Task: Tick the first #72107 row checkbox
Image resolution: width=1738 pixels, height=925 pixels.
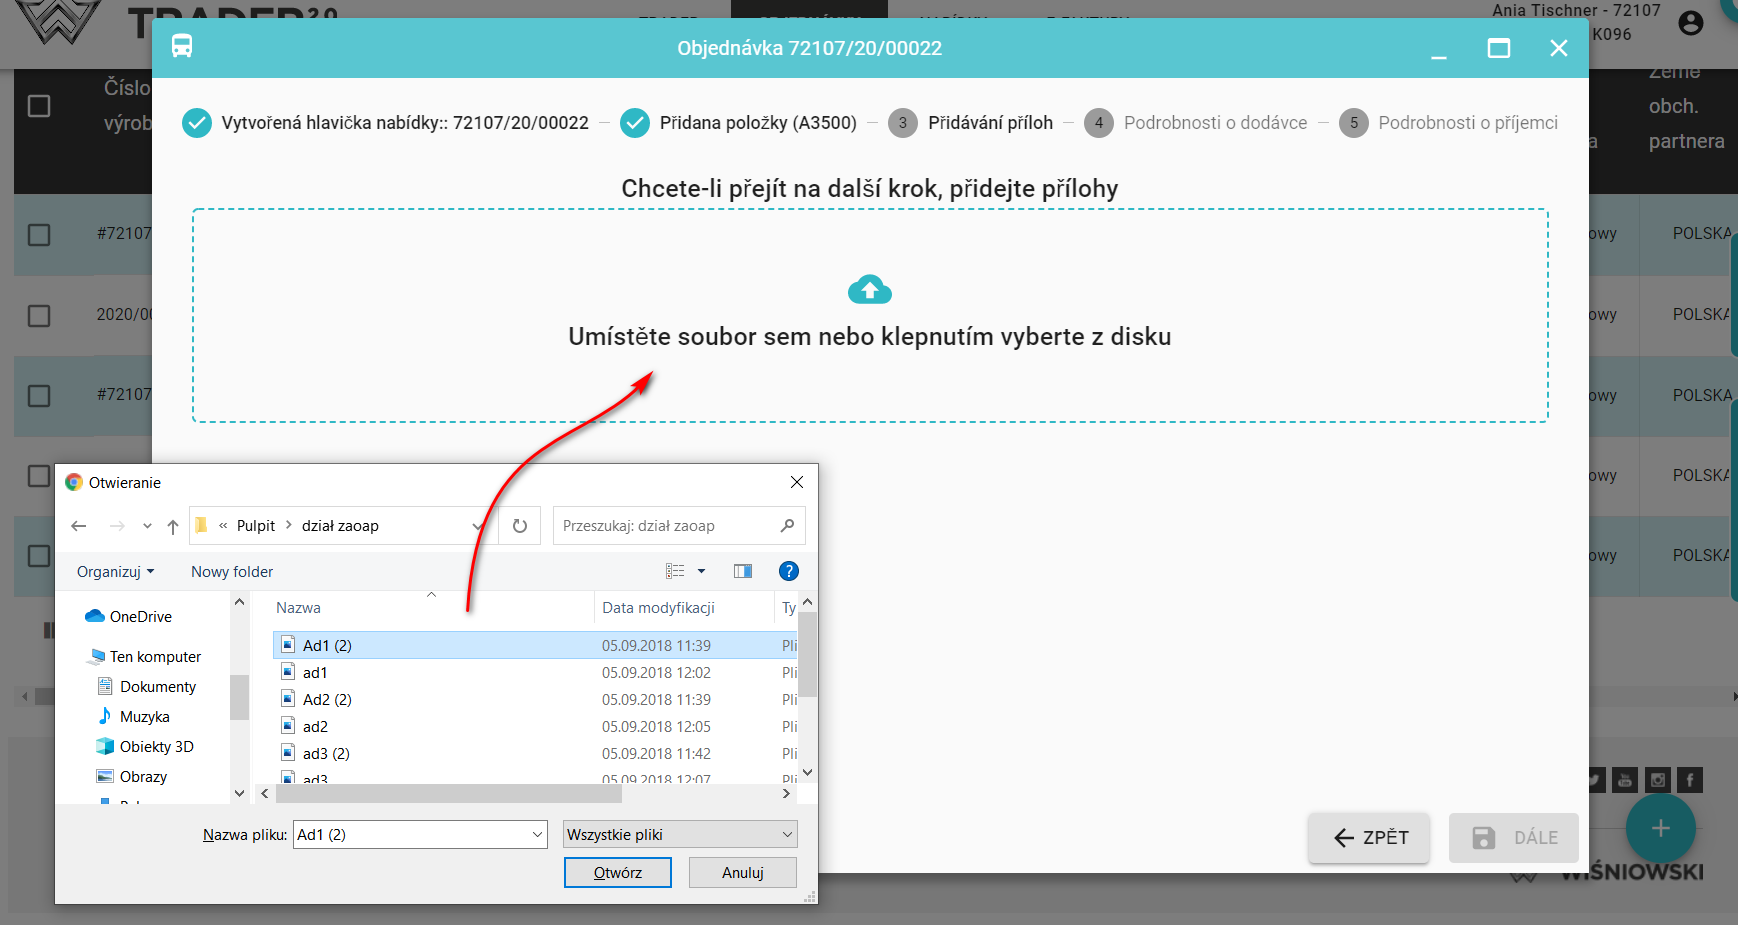Action: click(39, 235)
